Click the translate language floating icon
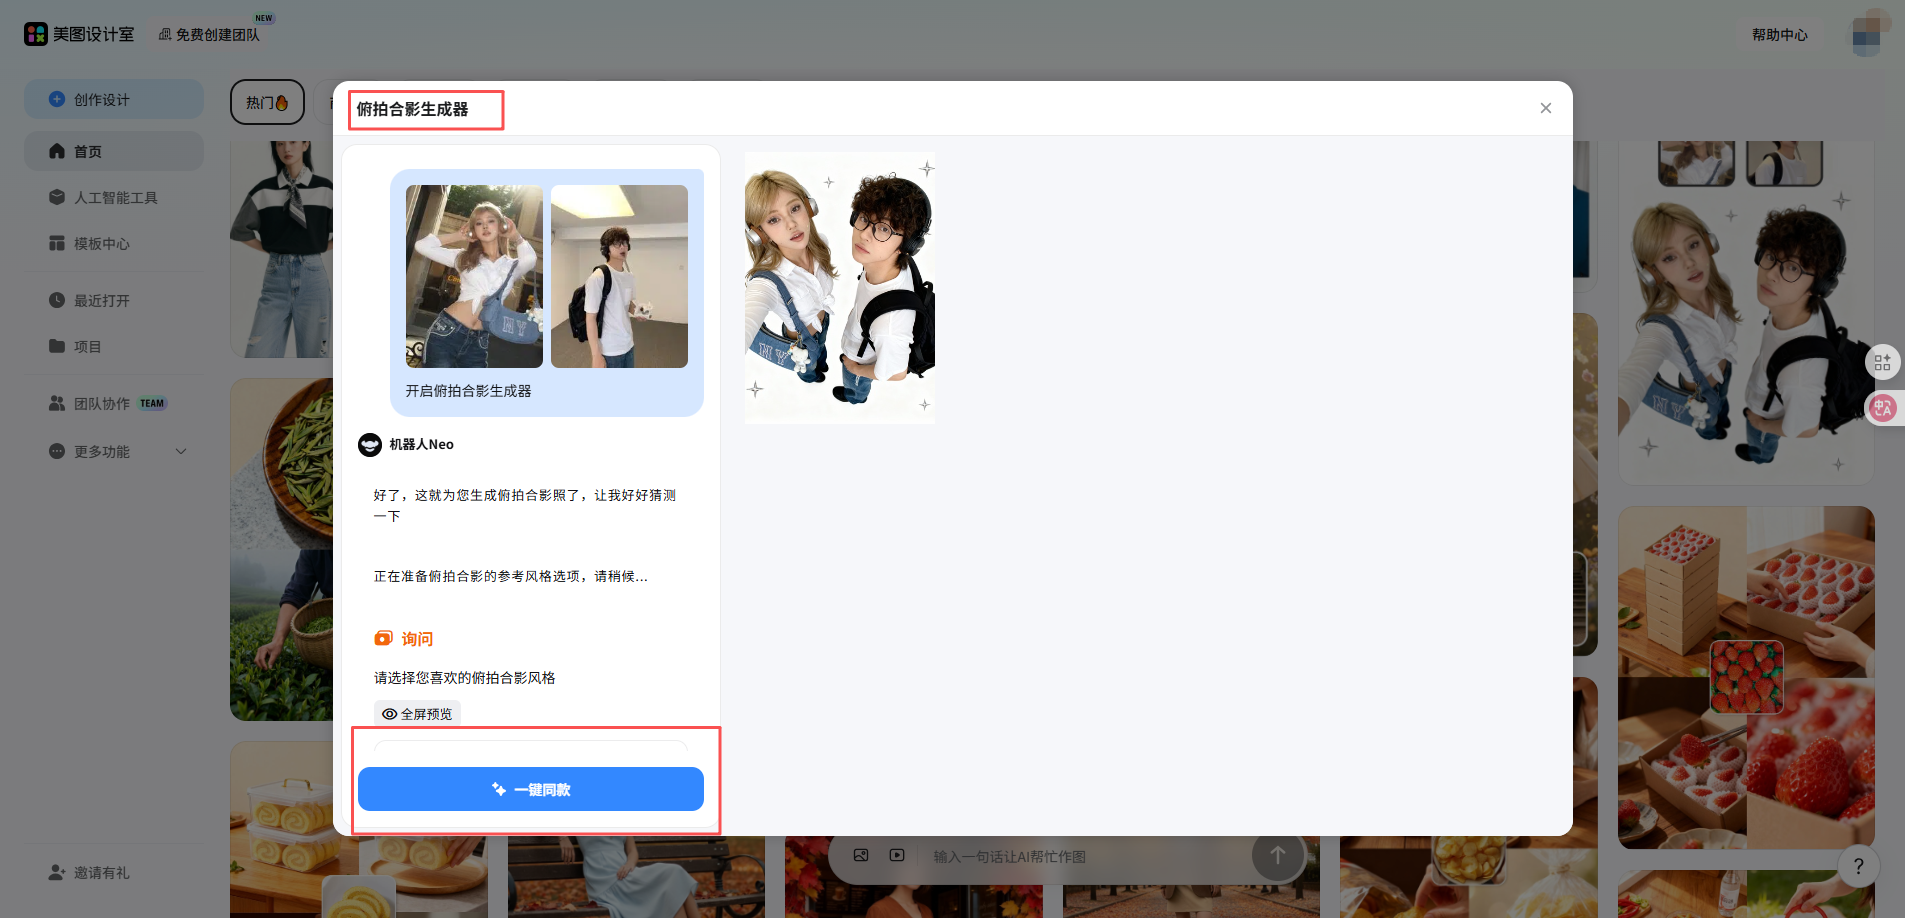Image resolution: width=1905 pixels, height=918 pixels. pyautogui.click(x=1883, y=408)
